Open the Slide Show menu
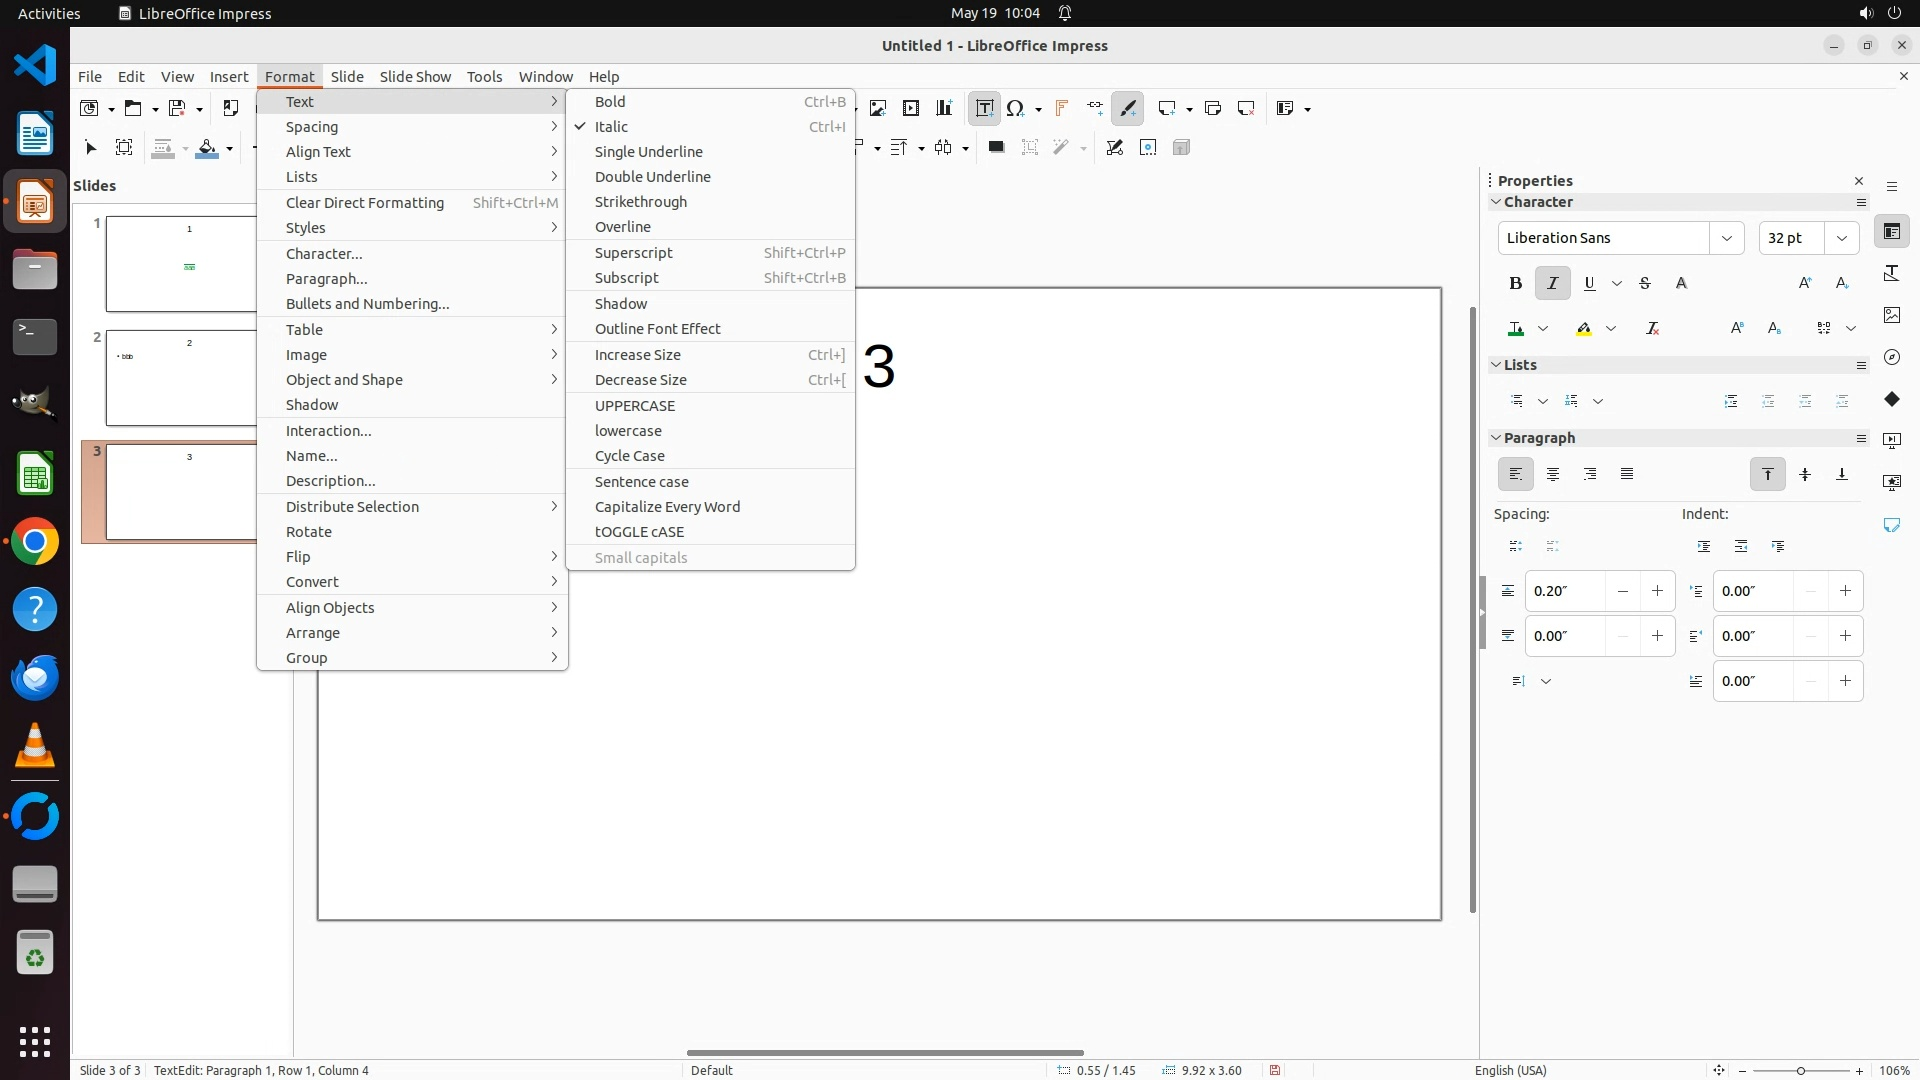 click(415, 77)
